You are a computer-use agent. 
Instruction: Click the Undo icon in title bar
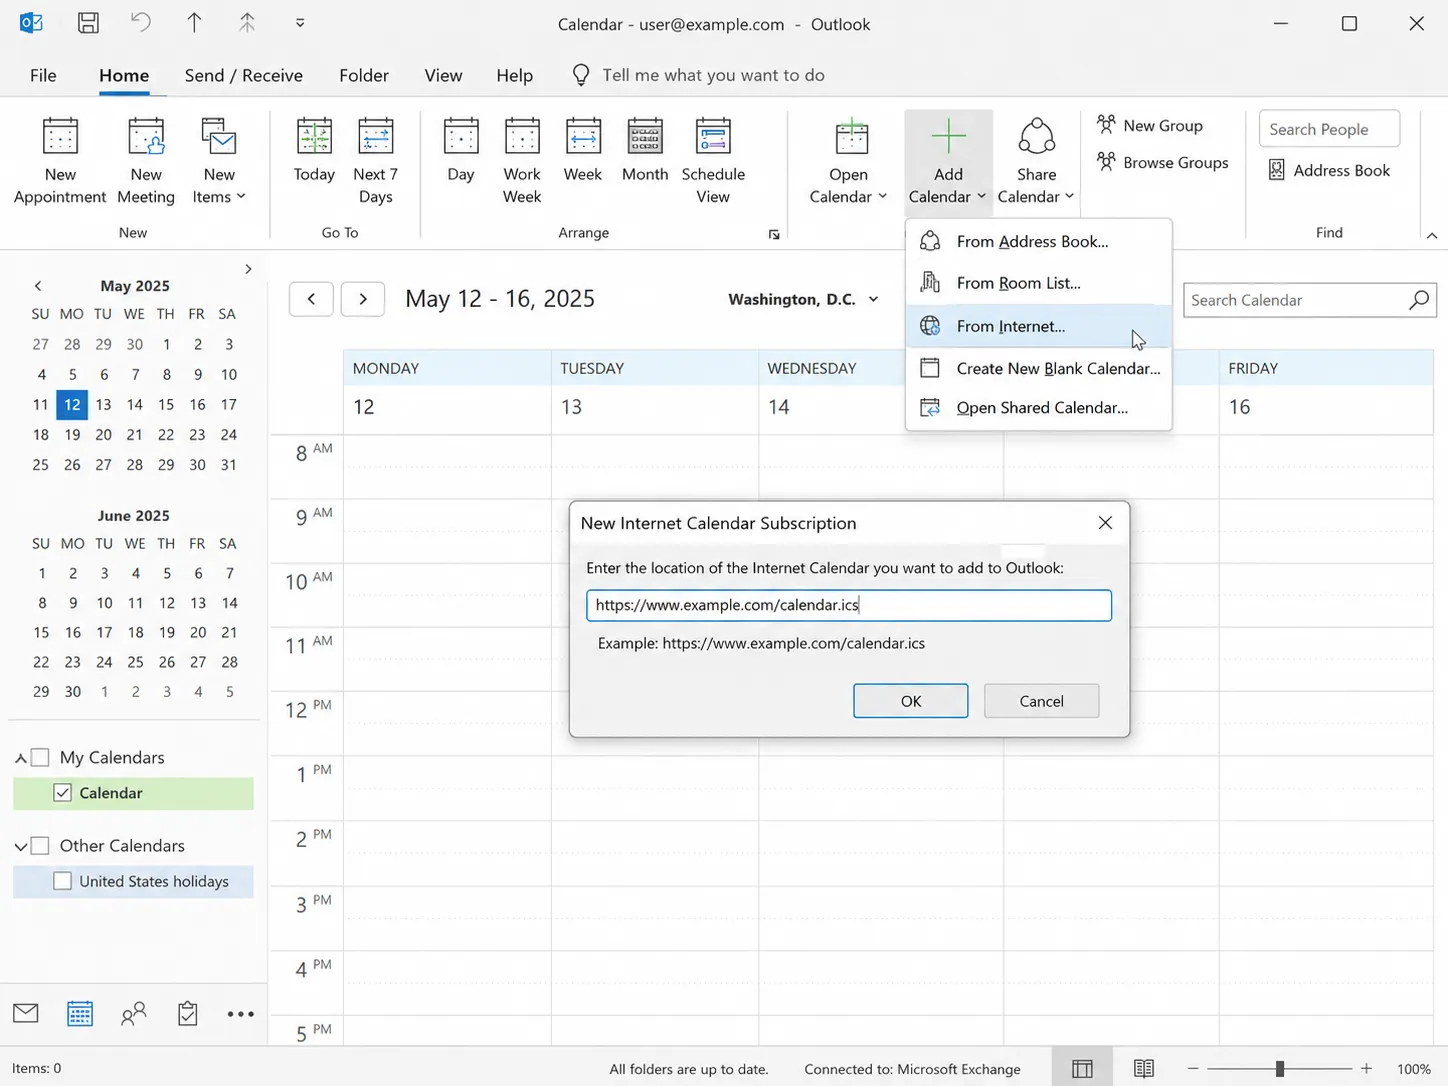(x=141, y=22)
